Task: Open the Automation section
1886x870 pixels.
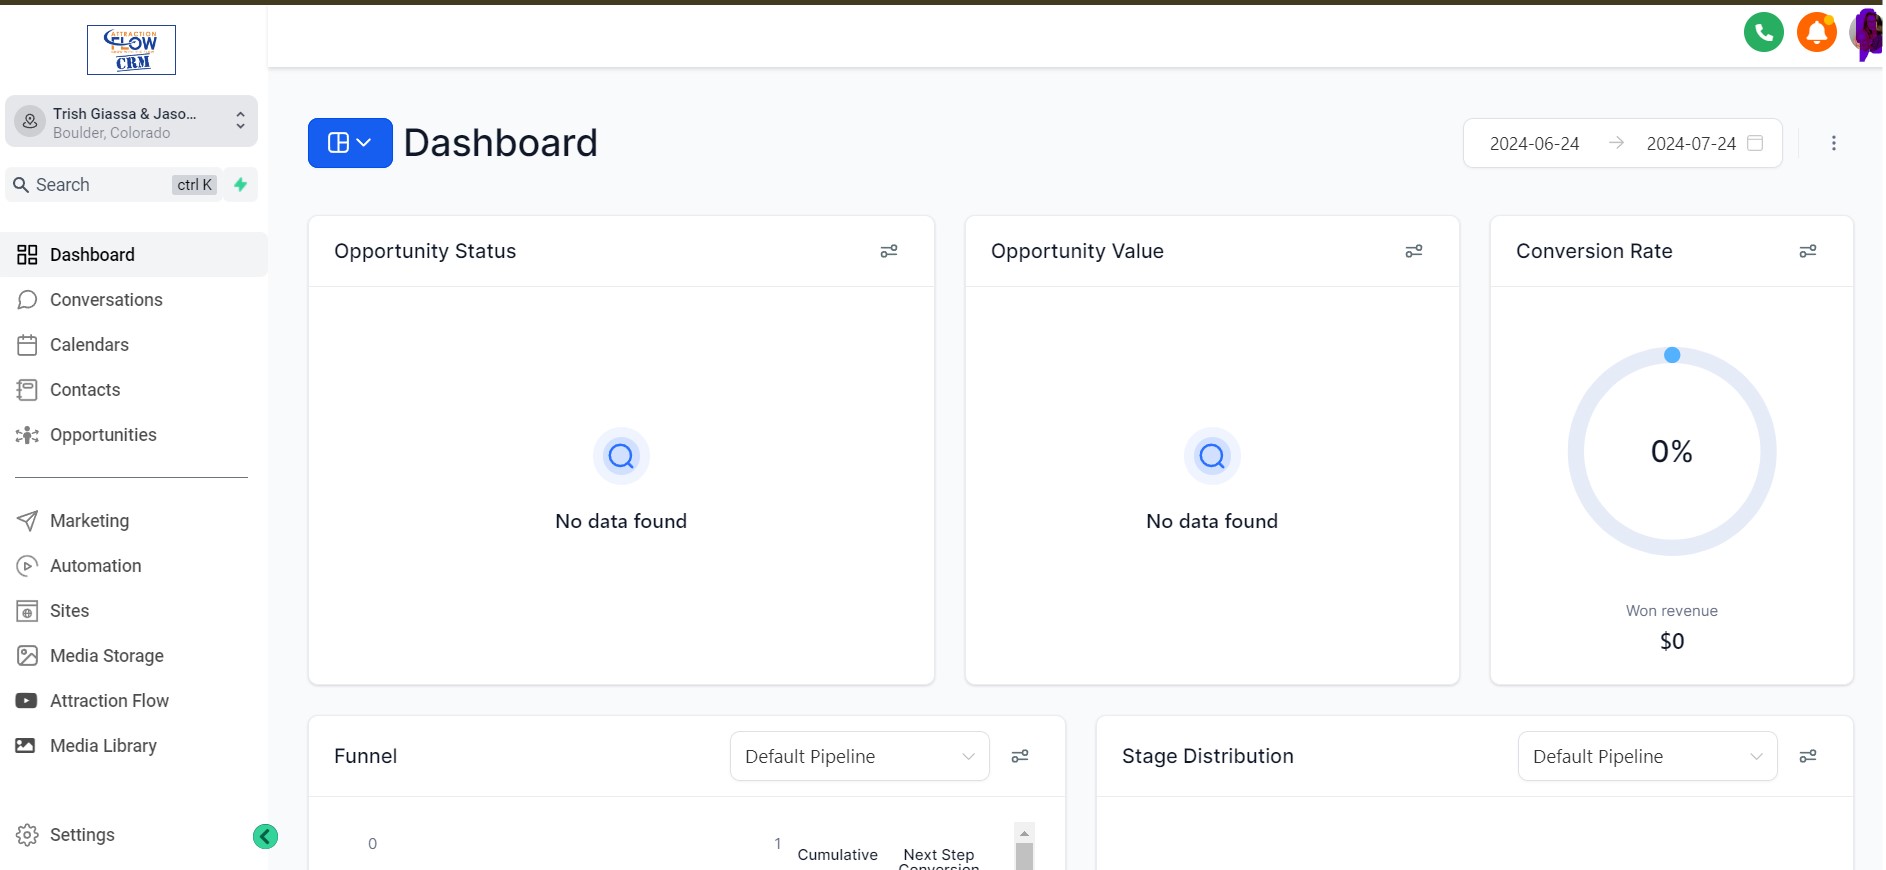Action: pos(96,566)
